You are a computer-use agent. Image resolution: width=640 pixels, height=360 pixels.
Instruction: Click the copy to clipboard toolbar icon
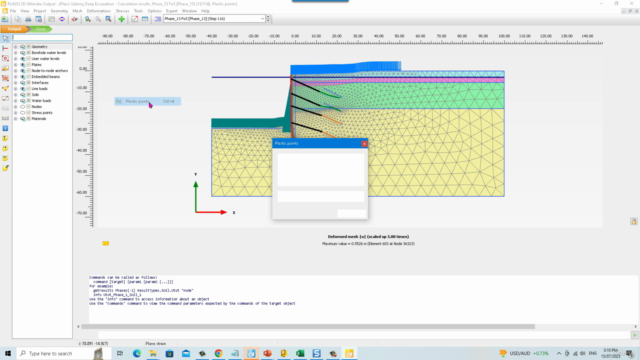click(x=18, y=19)
